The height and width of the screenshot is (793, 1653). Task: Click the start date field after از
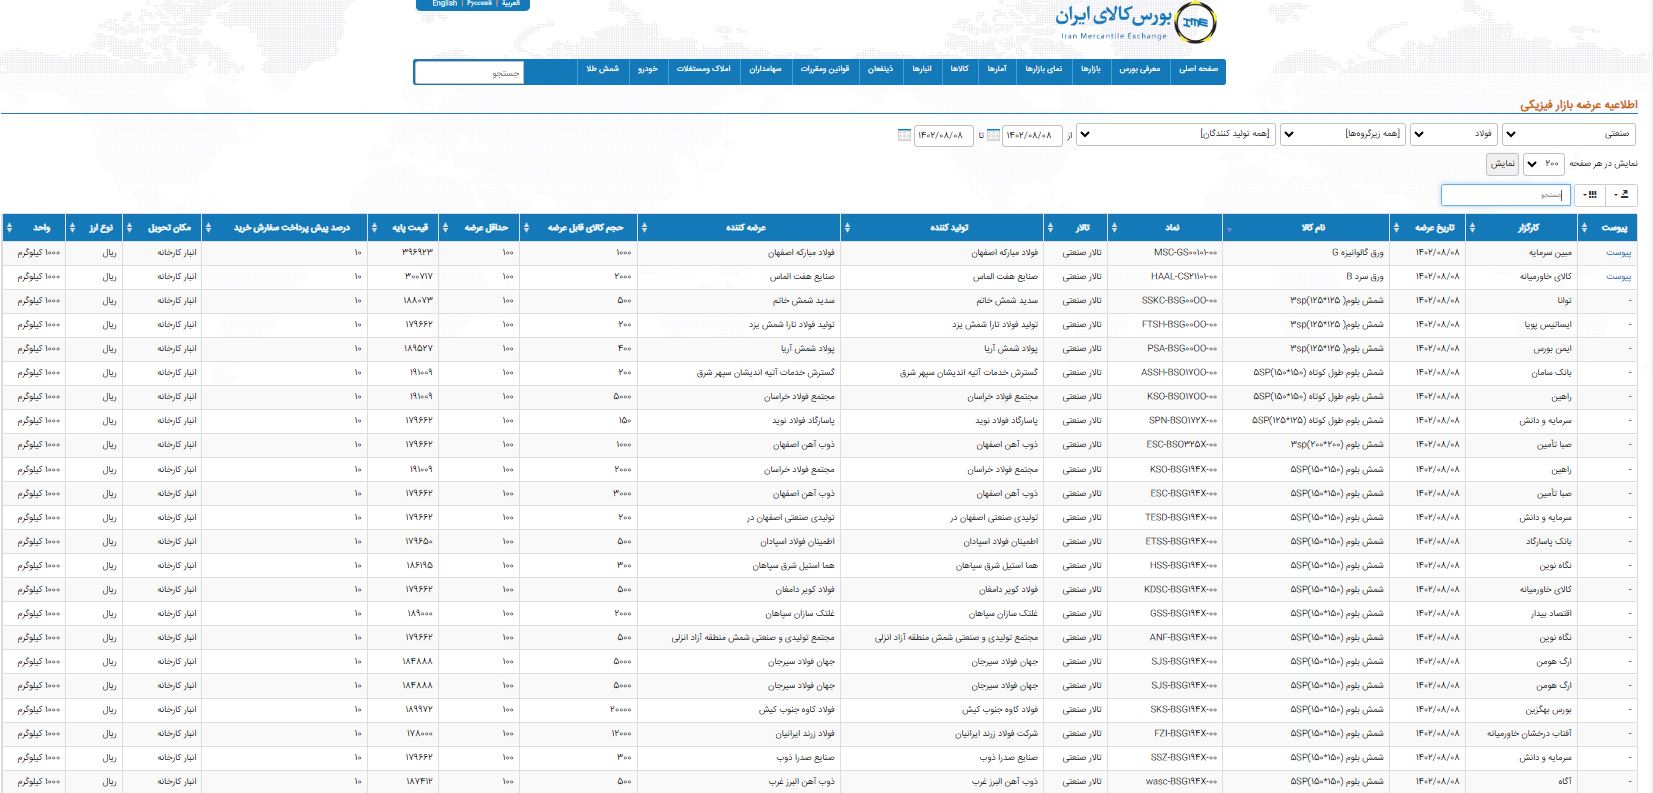1030,135
